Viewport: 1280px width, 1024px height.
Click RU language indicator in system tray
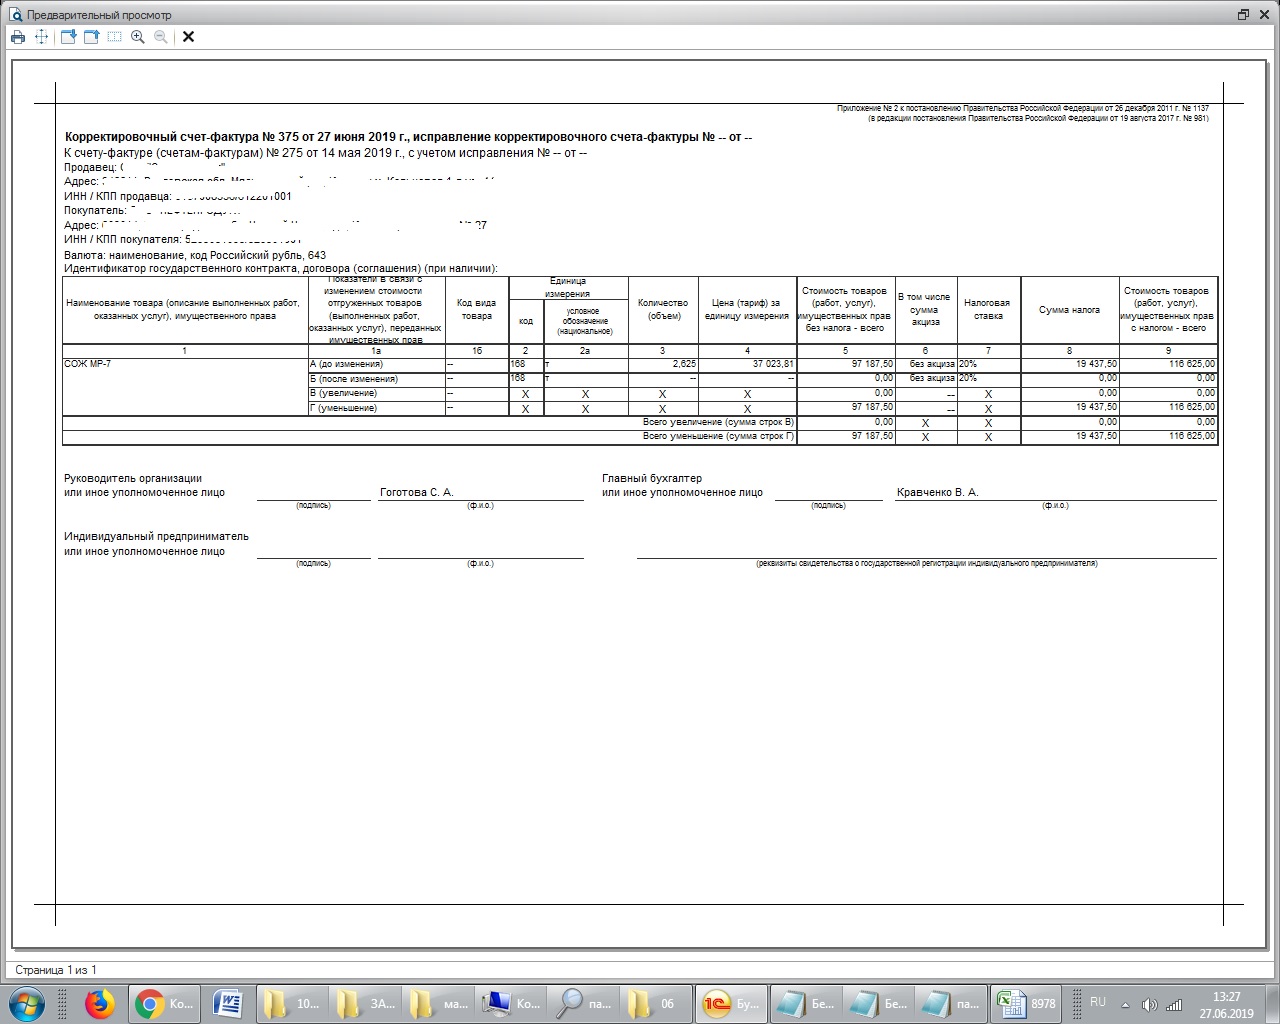tap(1098, 1002)
